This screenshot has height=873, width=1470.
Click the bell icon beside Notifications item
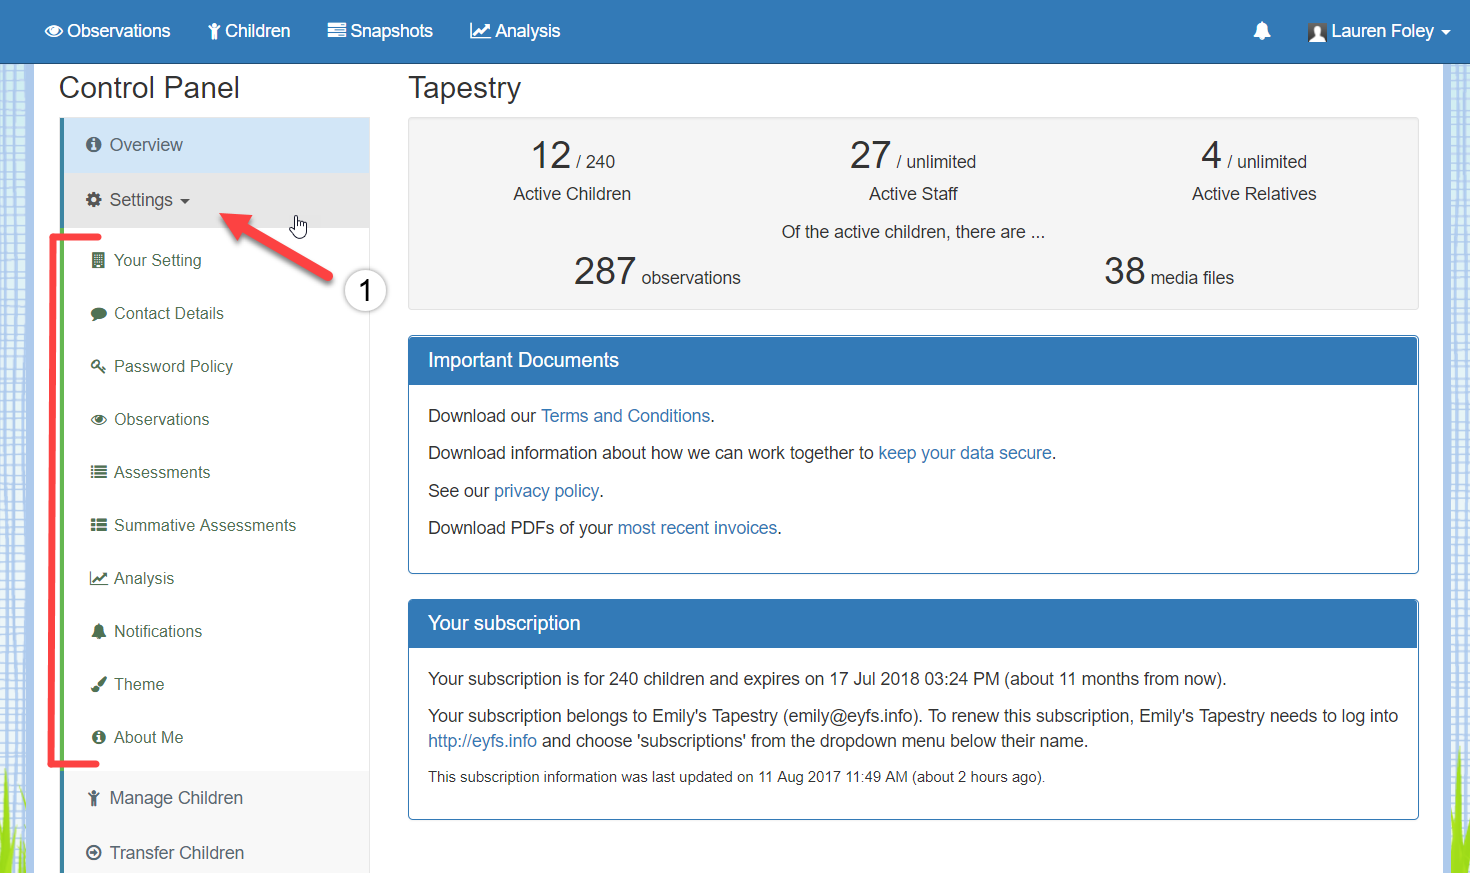99,631
